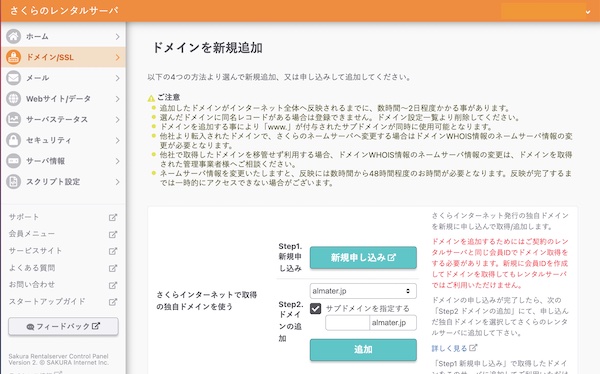Click the subdomain name input field
600x374 pixels.
[347, 323]
